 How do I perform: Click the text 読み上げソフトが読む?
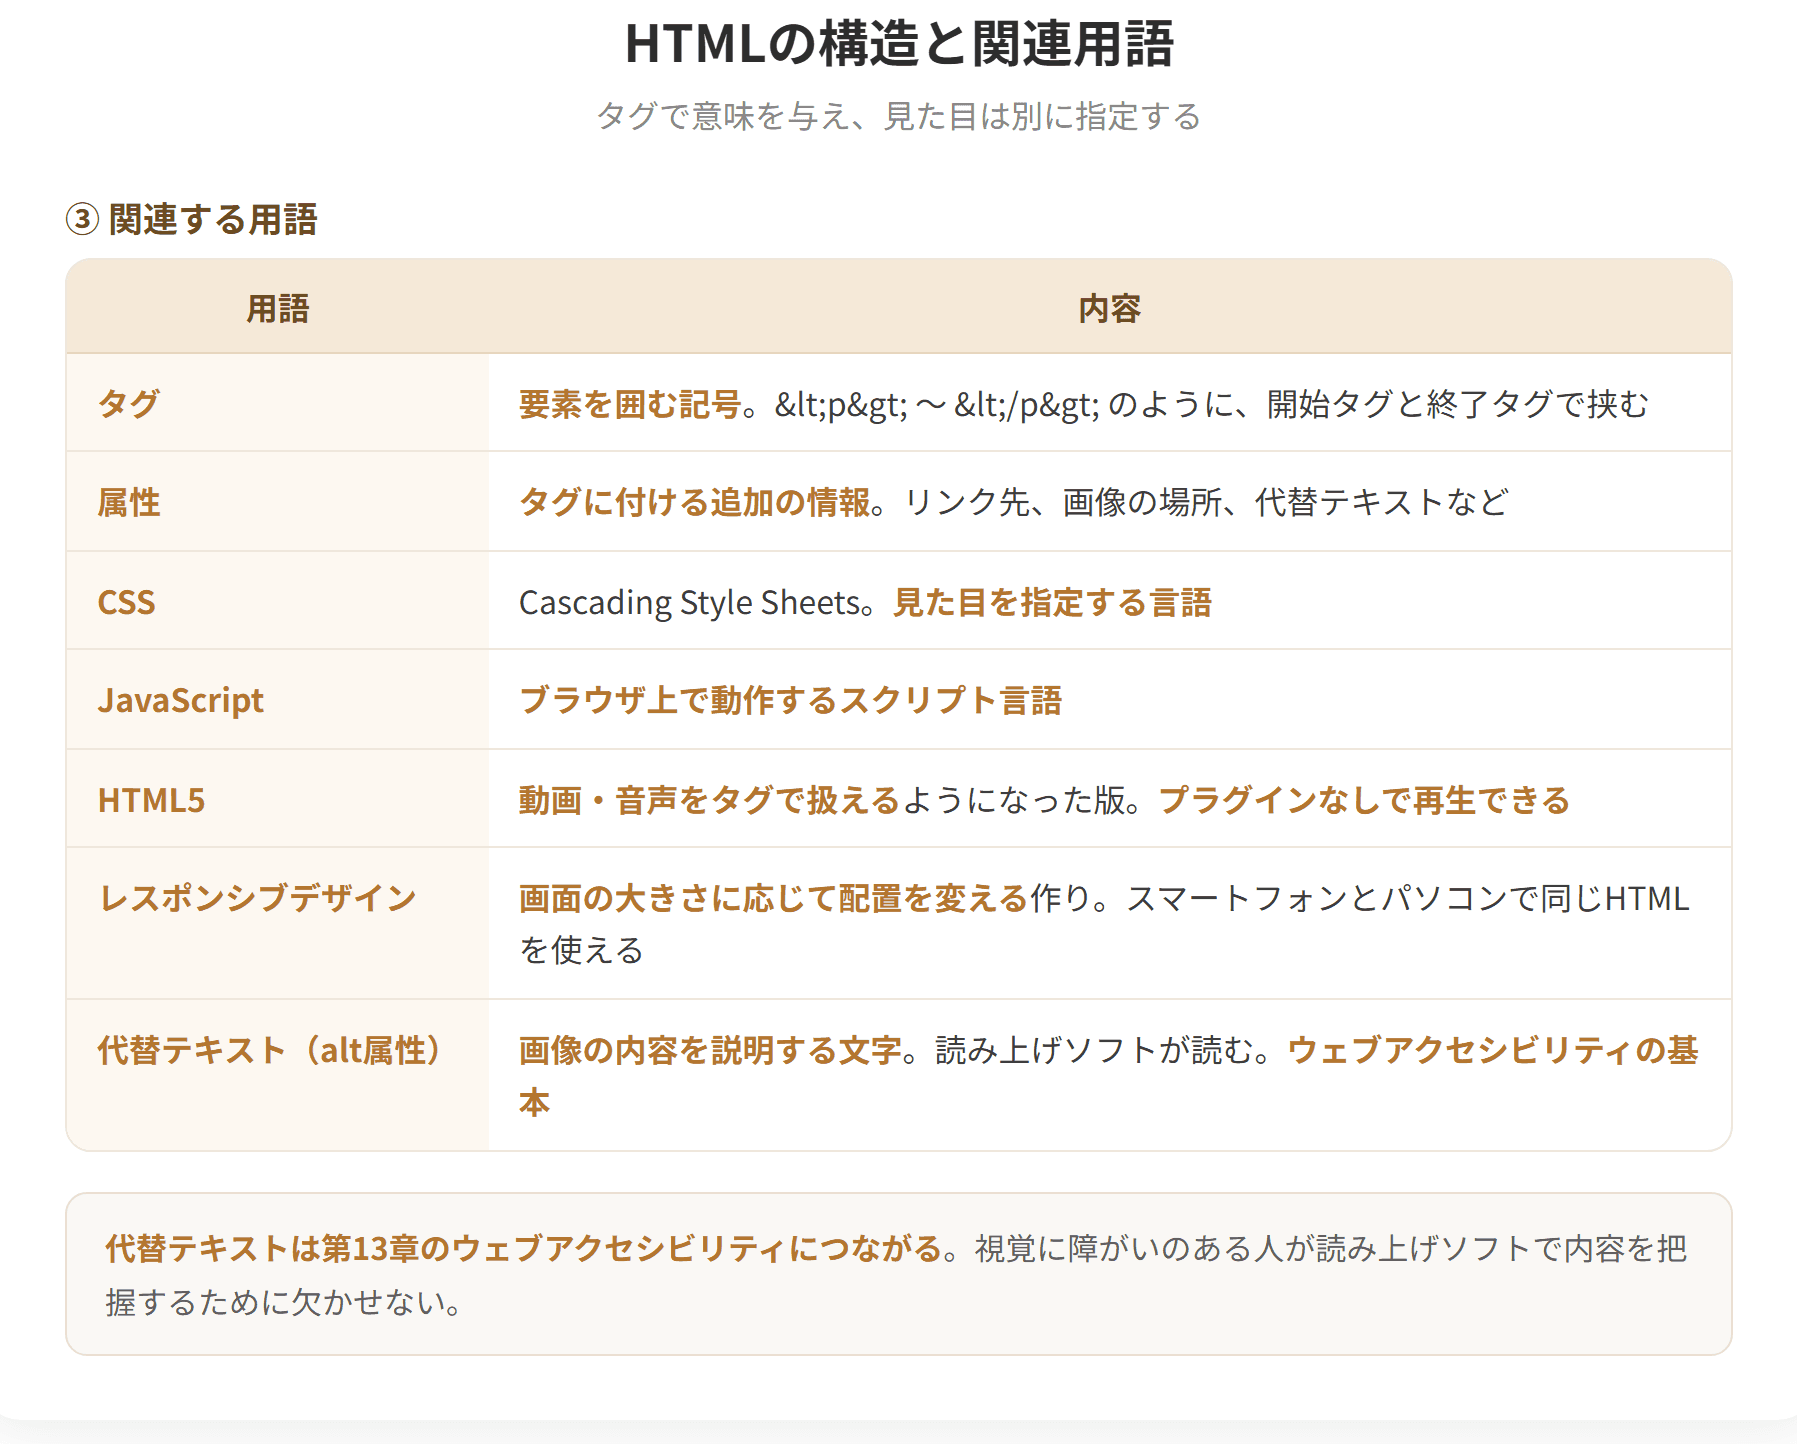pyautogui.click(x=1094, y=1050)
